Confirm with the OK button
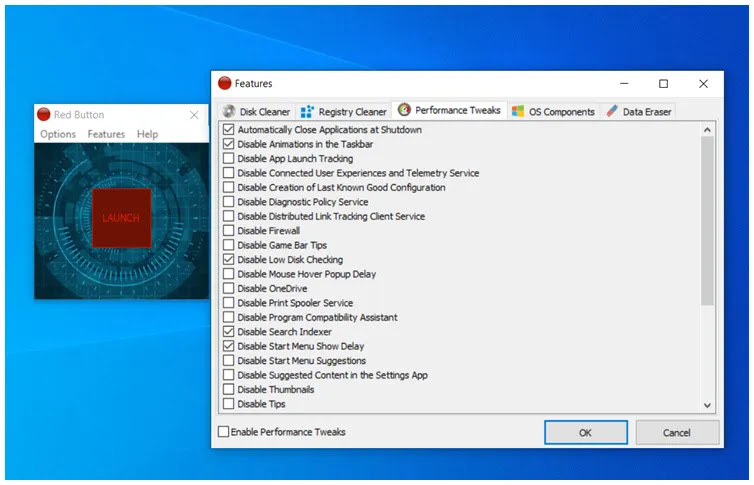Image resolution: width=754 pixels, height=485 pixels. click(586, 433)
